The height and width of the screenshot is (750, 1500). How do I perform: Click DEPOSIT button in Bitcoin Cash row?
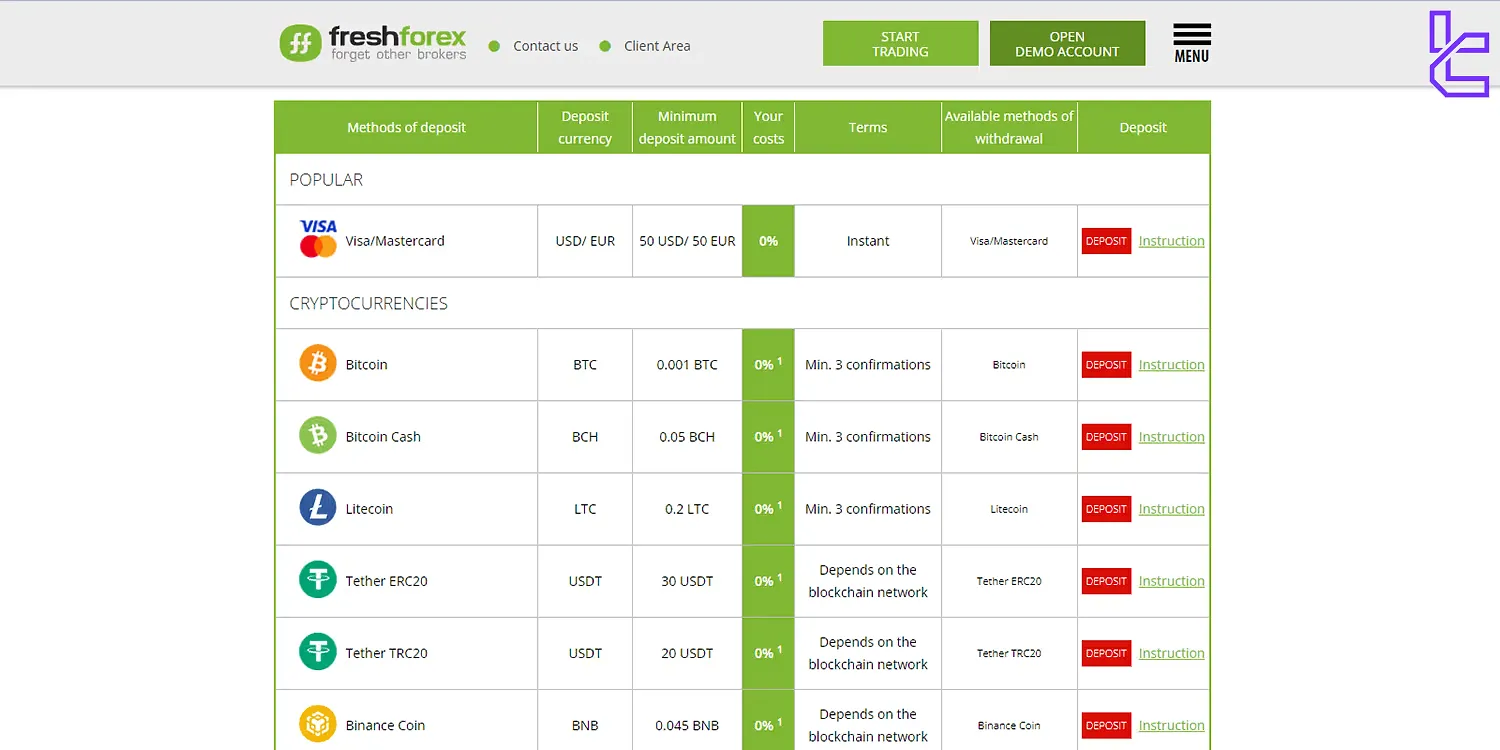1106,437
